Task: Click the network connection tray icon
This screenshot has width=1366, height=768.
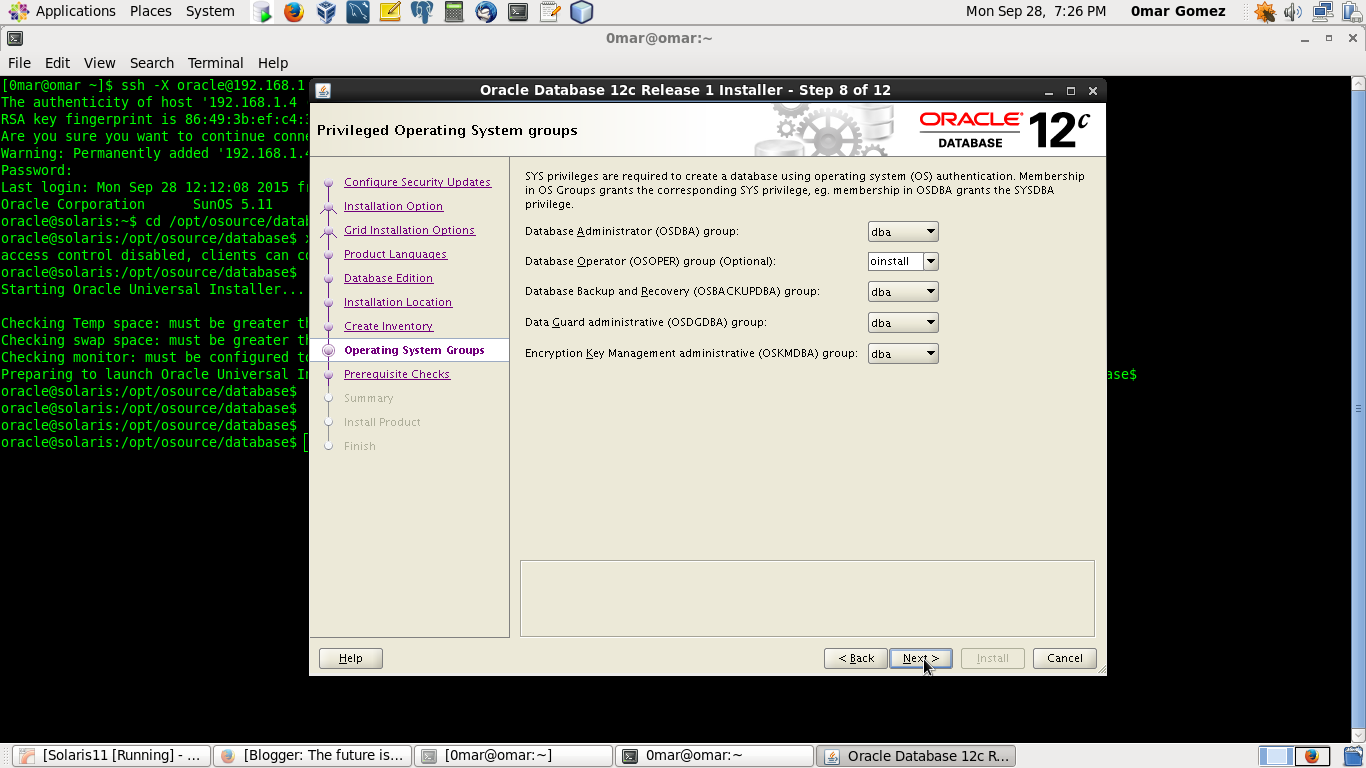Action: [1322, 12]
